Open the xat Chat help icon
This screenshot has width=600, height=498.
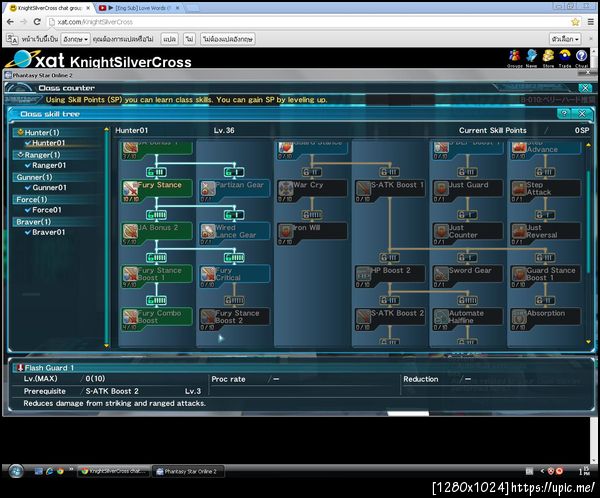tap(581, 56)
